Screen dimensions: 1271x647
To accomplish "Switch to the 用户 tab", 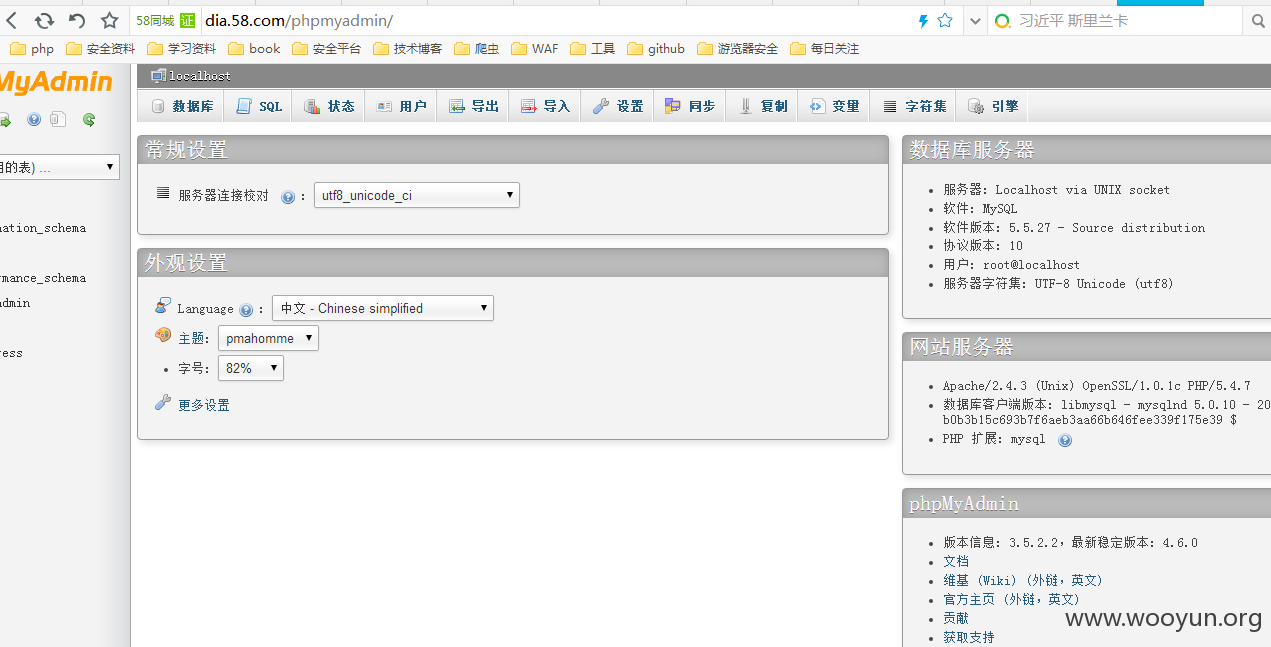I will coord(401,106).
